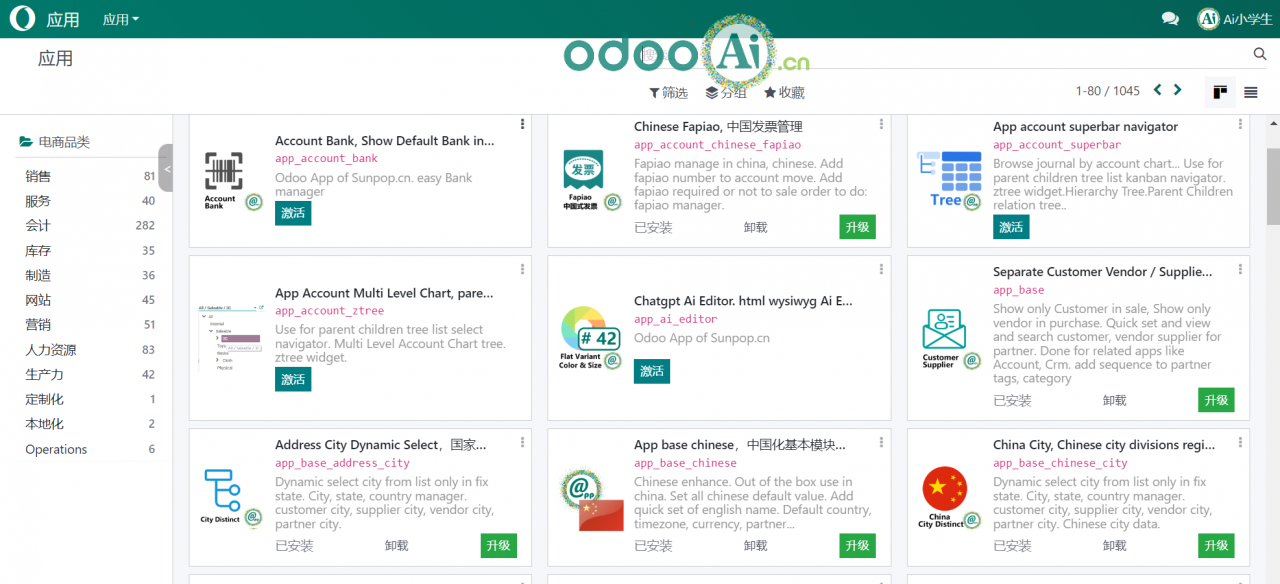
Task: Open options menu for Chinese Fapiao card
Action: 881,124
